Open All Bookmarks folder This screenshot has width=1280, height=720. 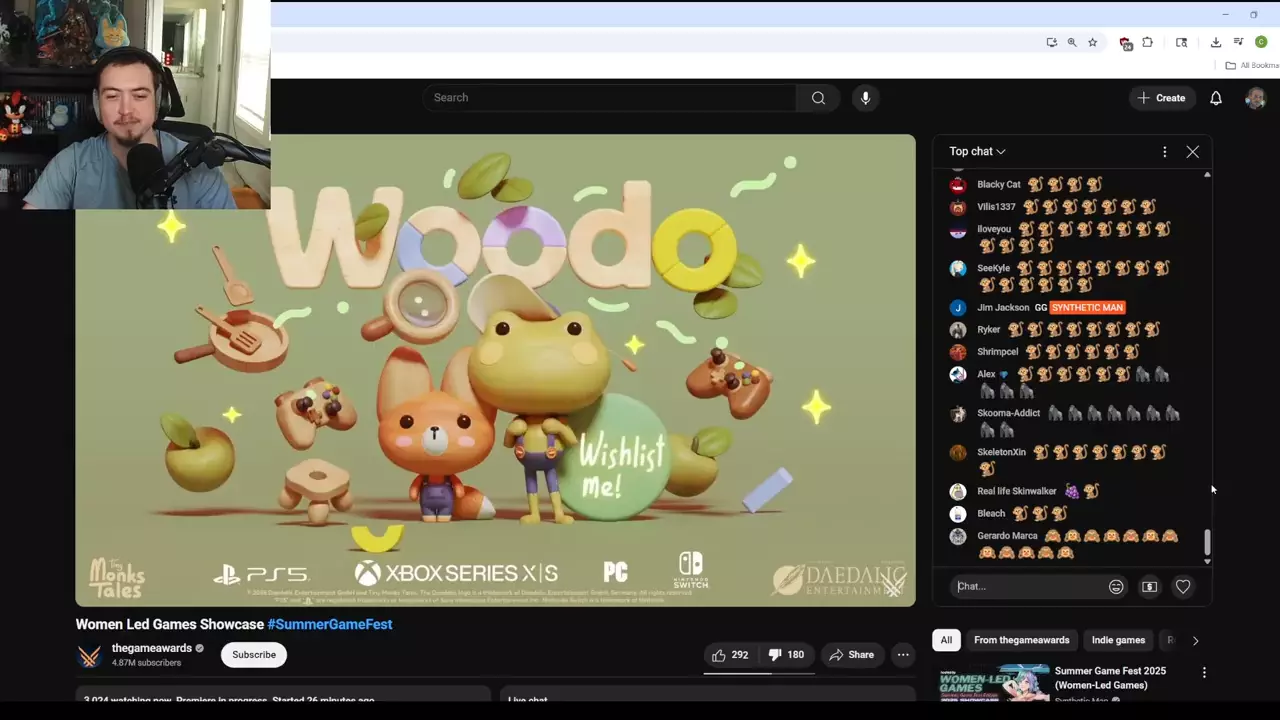point(1252,65)
